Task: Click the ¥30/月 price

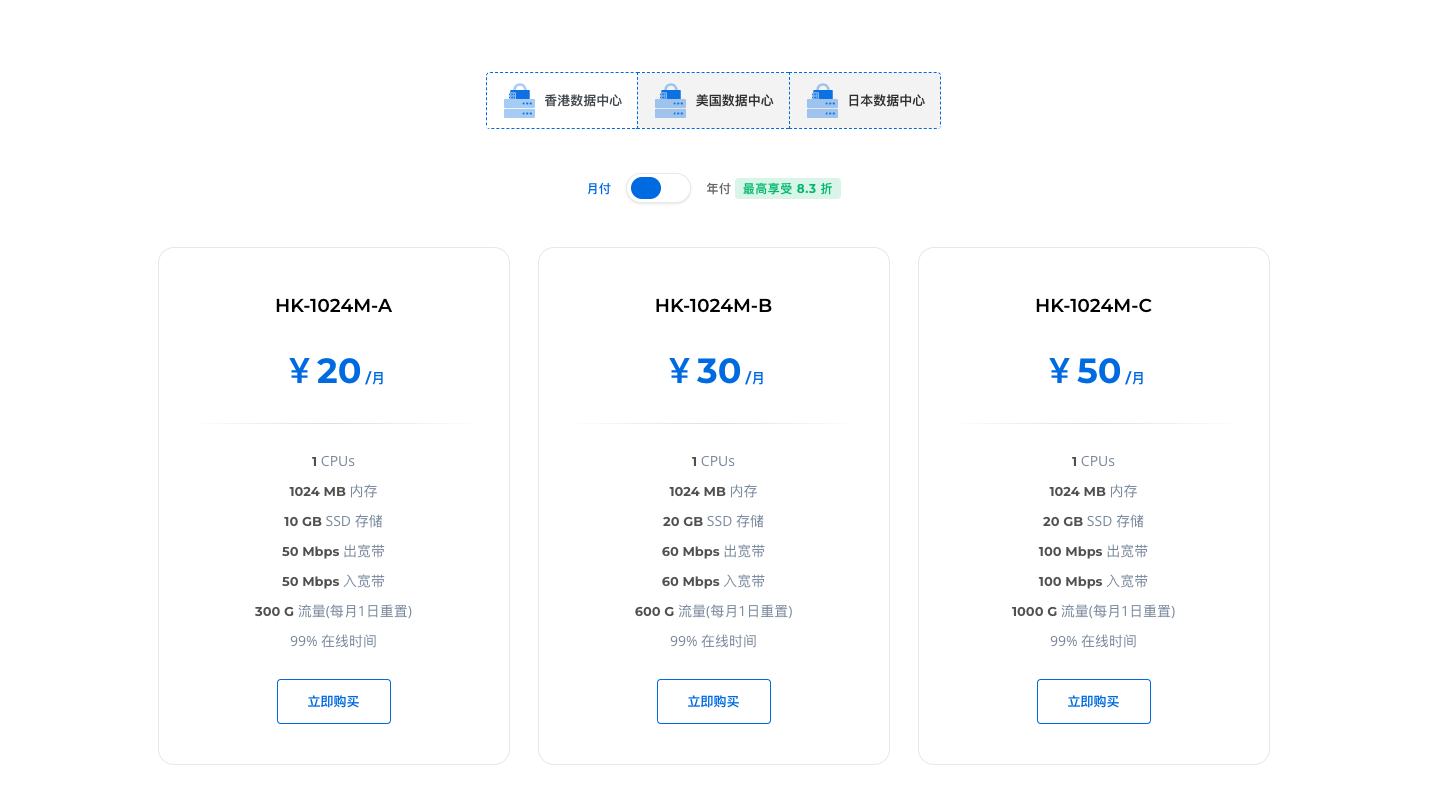Action: [715, 372]
